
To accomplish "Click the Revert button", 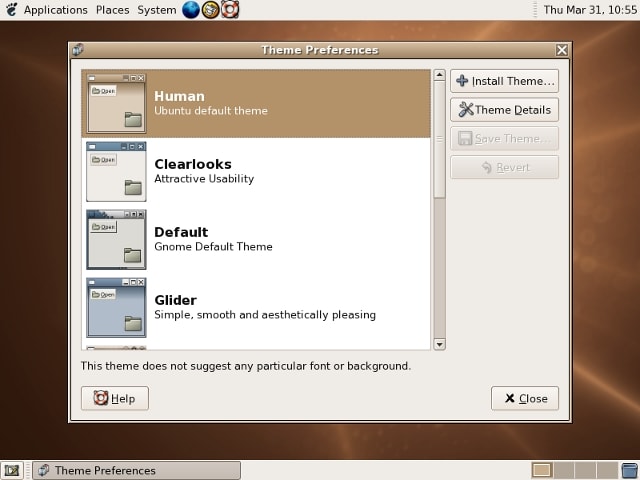I will point(504,167).
